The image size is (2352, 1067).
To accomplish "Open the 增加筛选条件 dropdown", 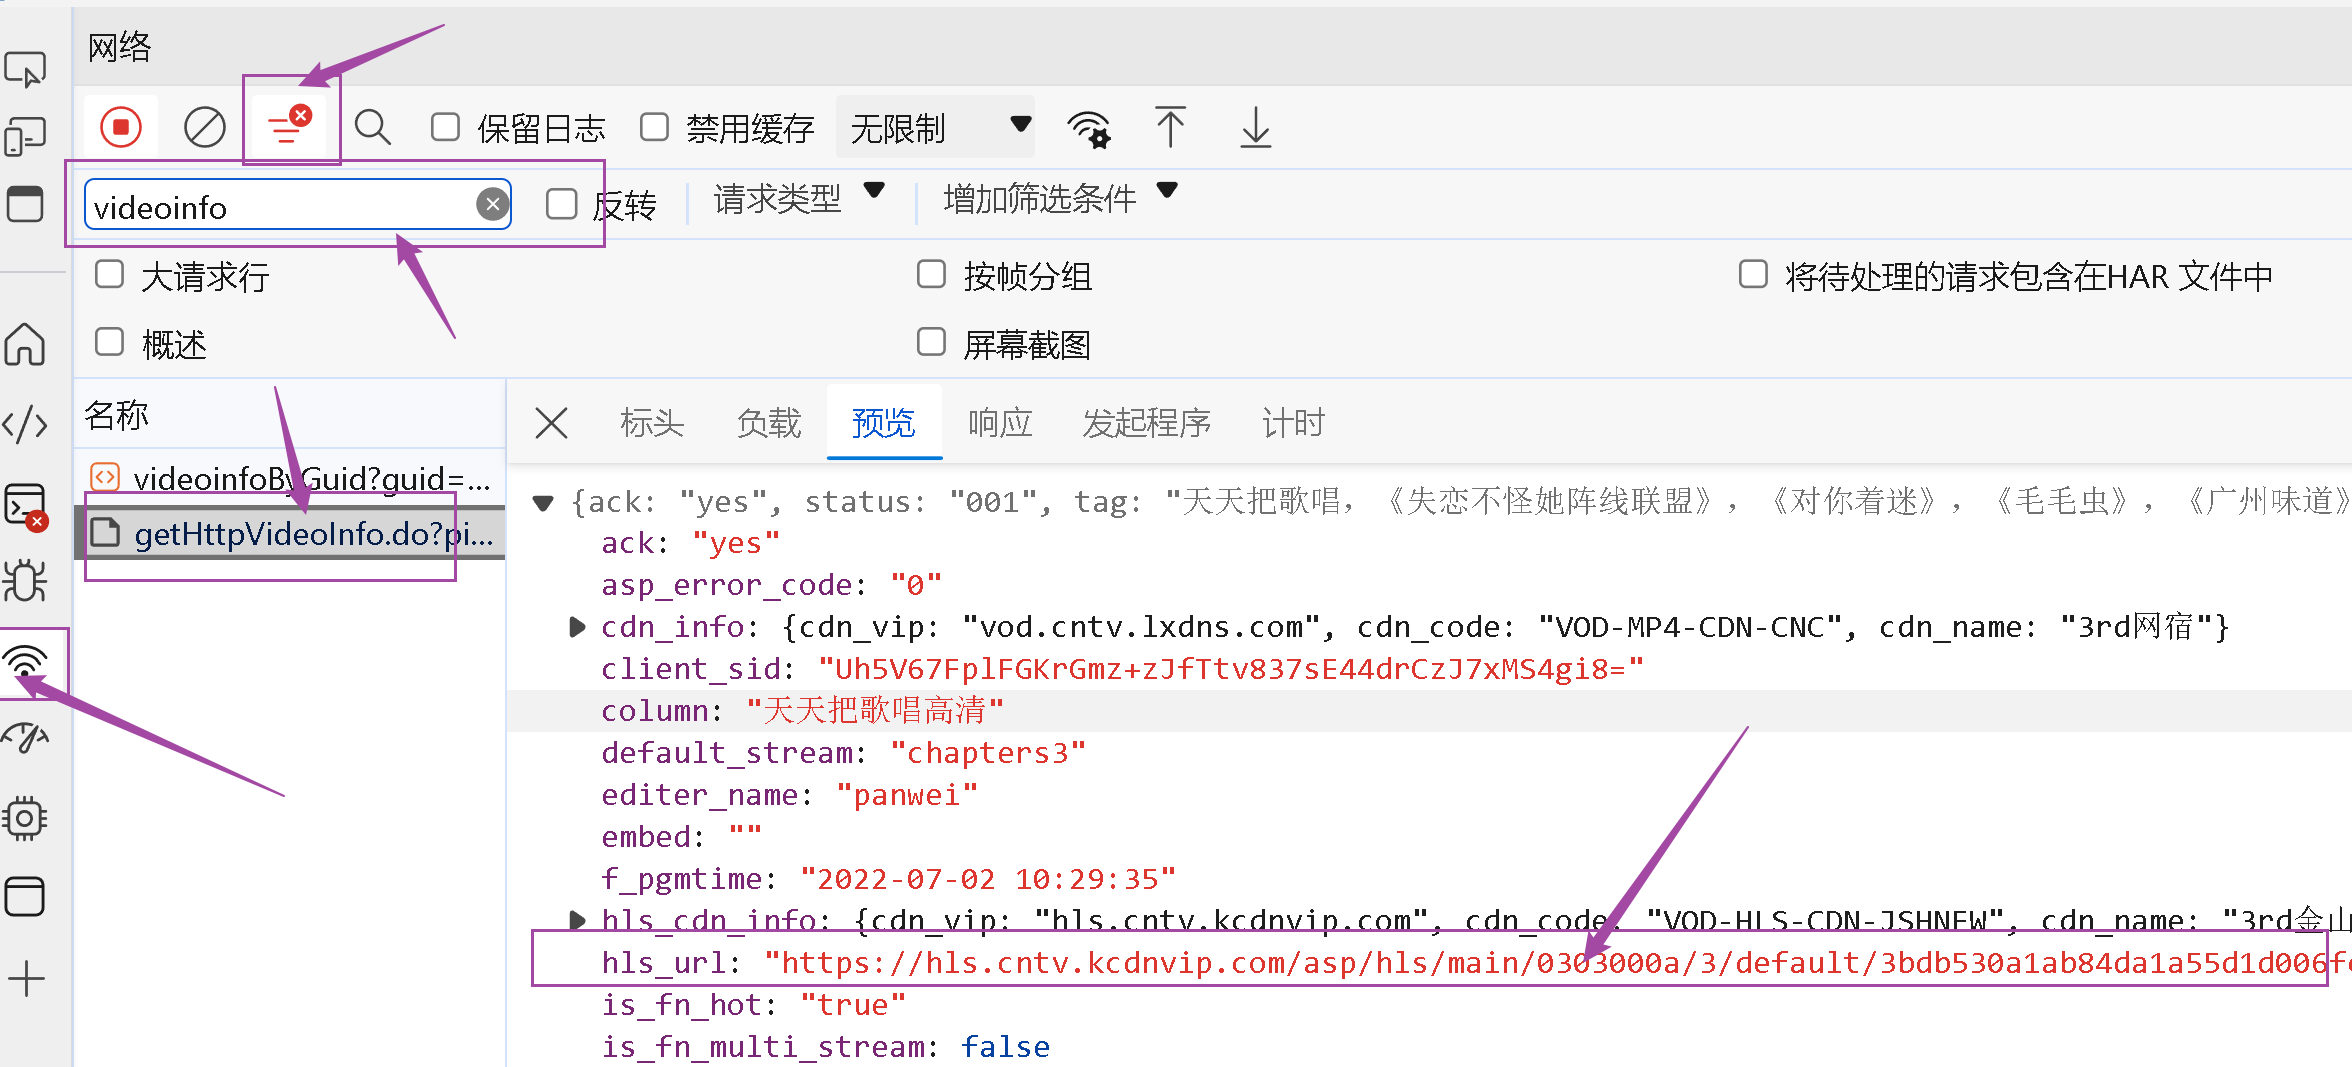I will (1060, 198).
